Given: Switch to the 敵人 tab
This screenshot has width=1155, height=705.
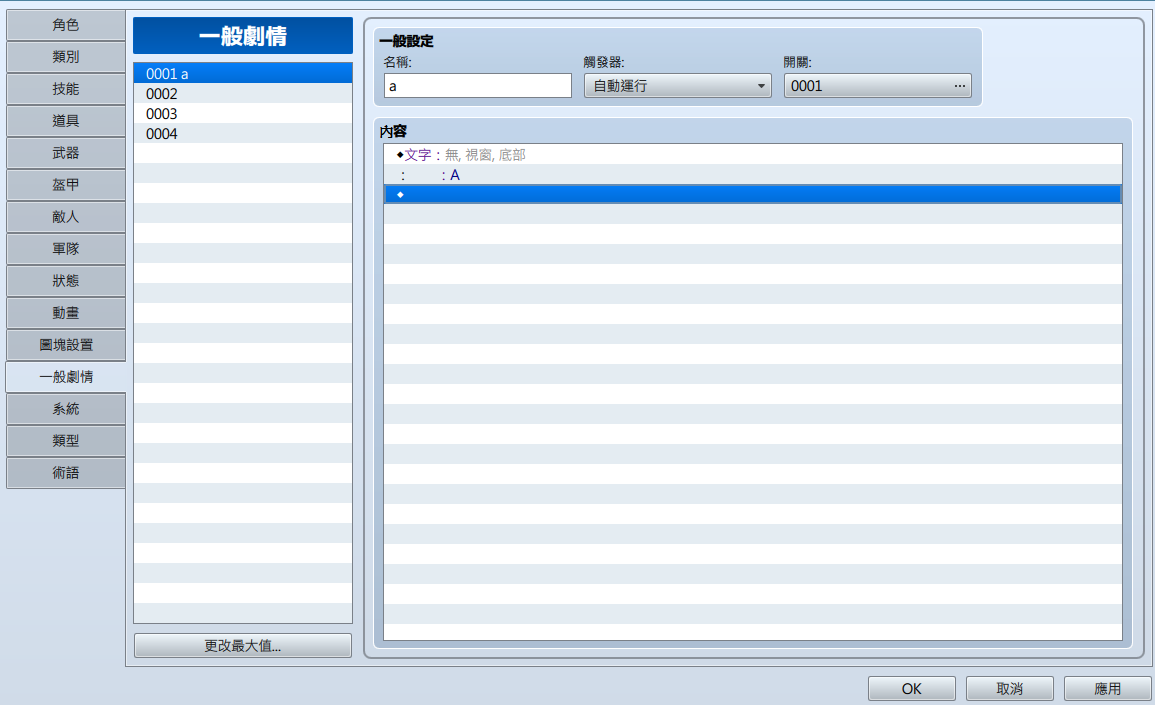Looking at the screenshot, I should point(66,217).
